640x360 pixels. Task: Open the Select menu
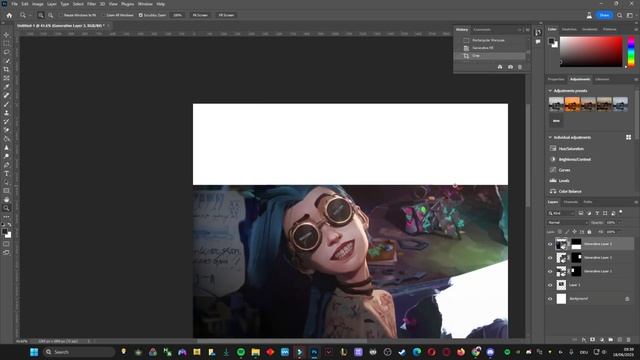(78, 4)
